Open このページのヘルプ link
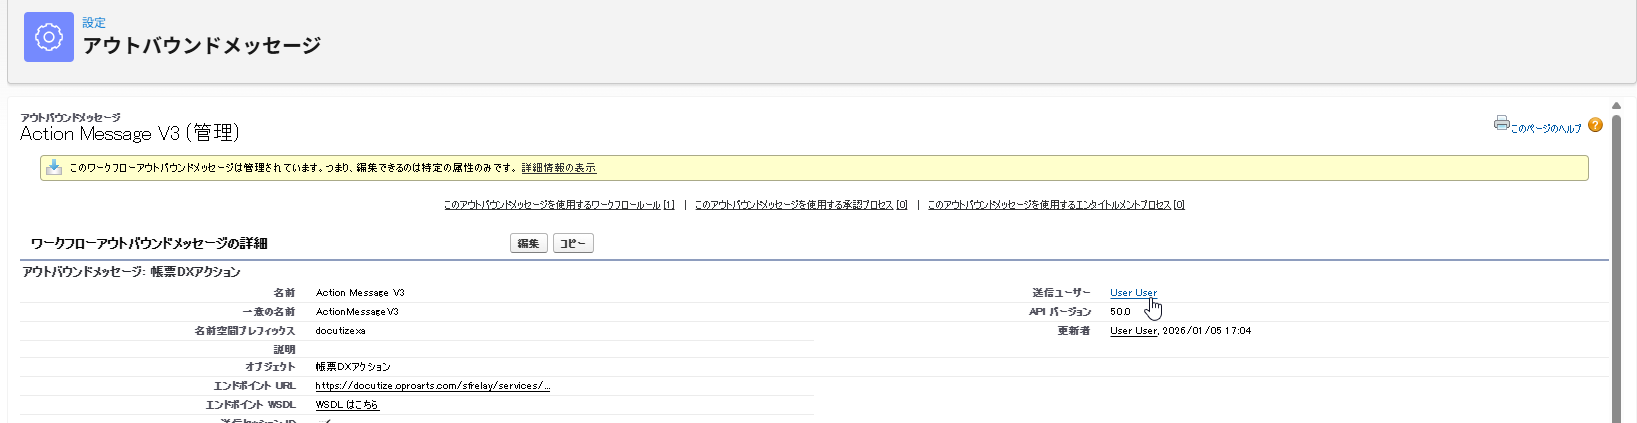Viewport: 1637px width, 423px height. point(1545,128)
